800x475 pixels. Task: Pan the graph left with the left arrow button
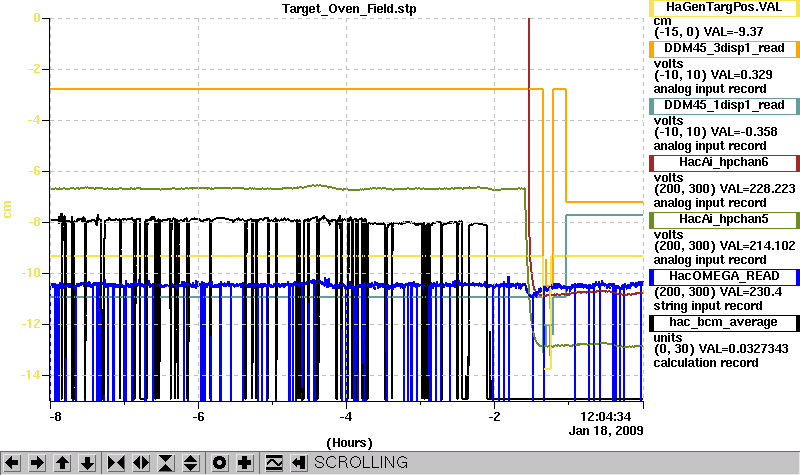click(12, 463)
